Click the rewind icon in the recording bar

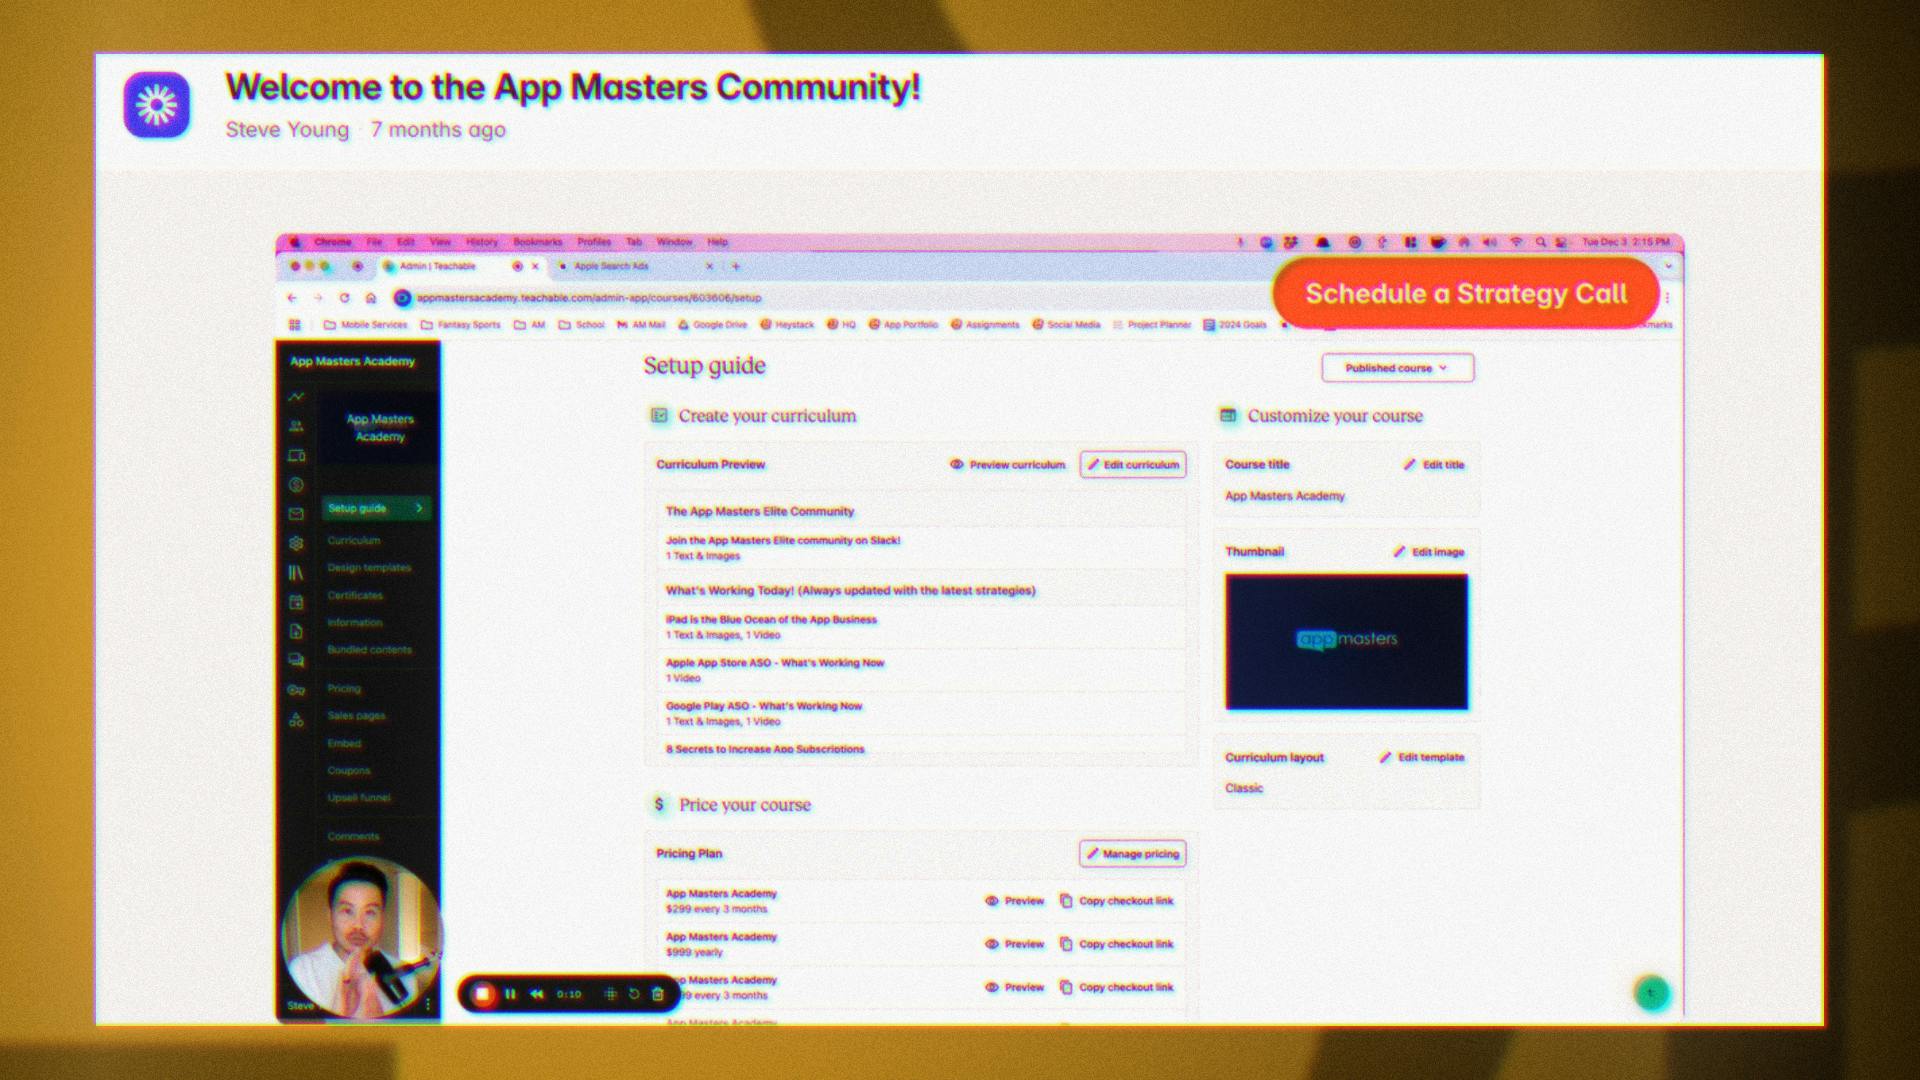tap(537, 994)
